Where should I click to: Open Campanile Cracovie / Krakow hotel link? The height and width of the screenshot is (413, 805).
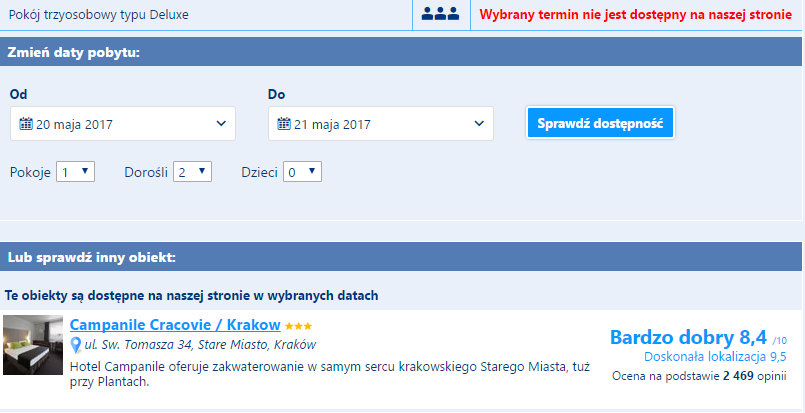pyautogui.click(x=175, y=325)
